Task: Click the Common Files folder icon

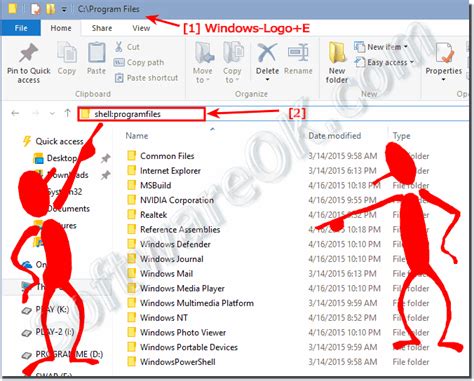Action: click(x=132, y=155)
